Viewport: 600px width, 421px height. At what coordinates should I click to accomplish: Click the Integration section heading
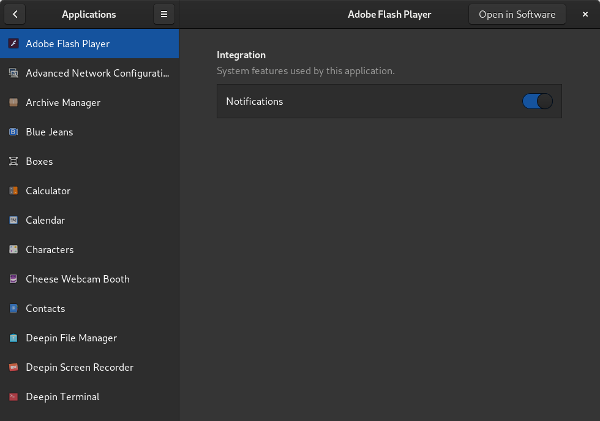[241, 55]
